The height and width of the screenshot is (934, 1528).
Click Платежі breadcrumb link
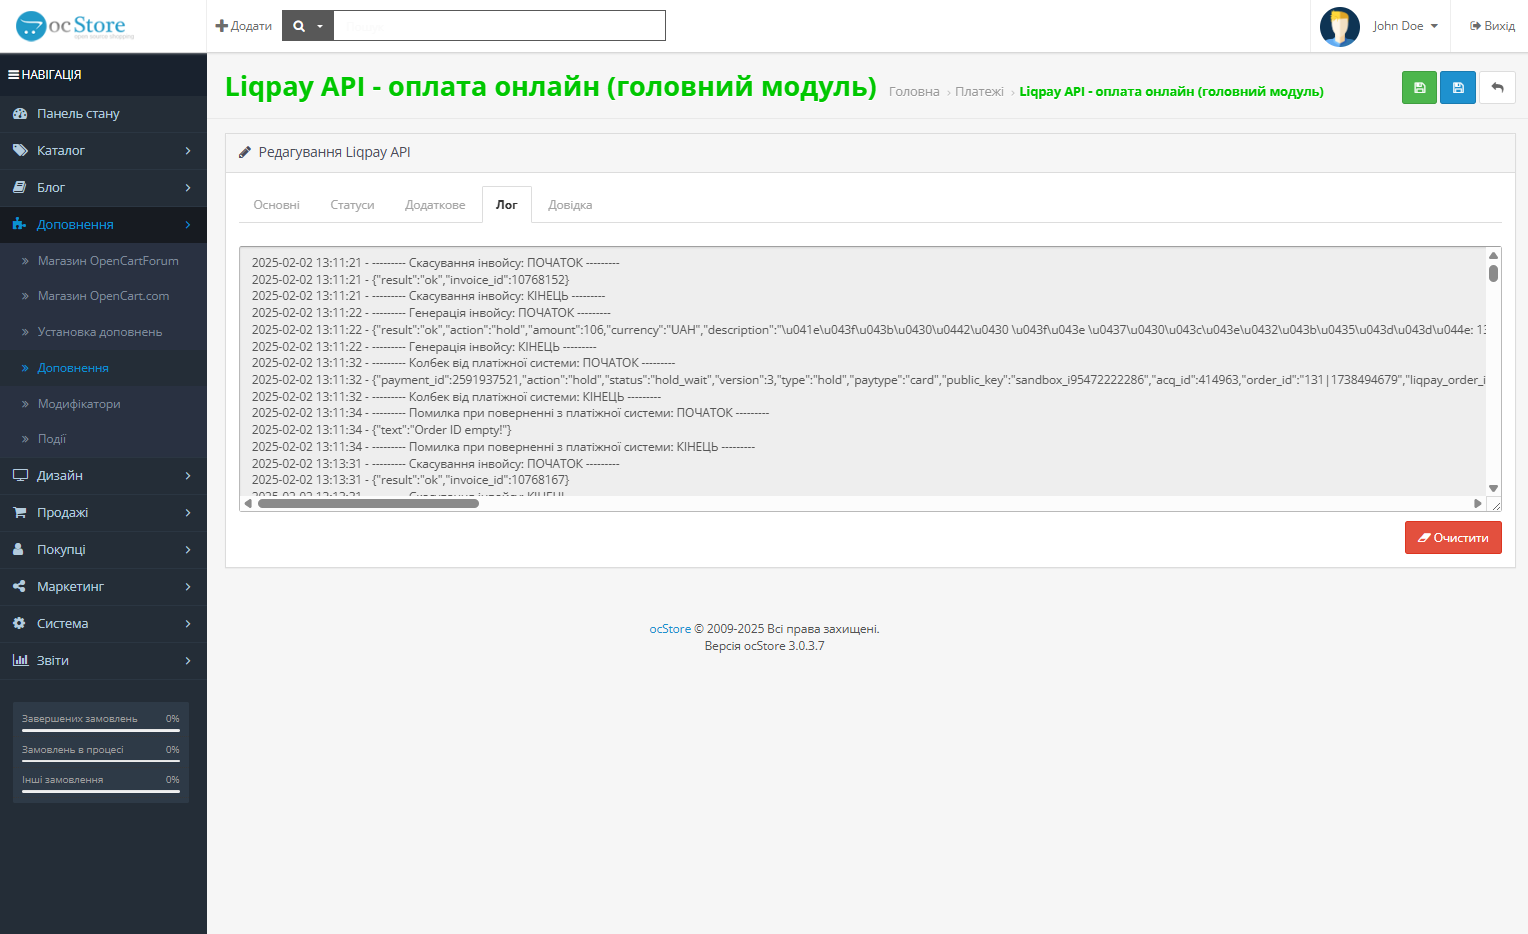point(979,92)
